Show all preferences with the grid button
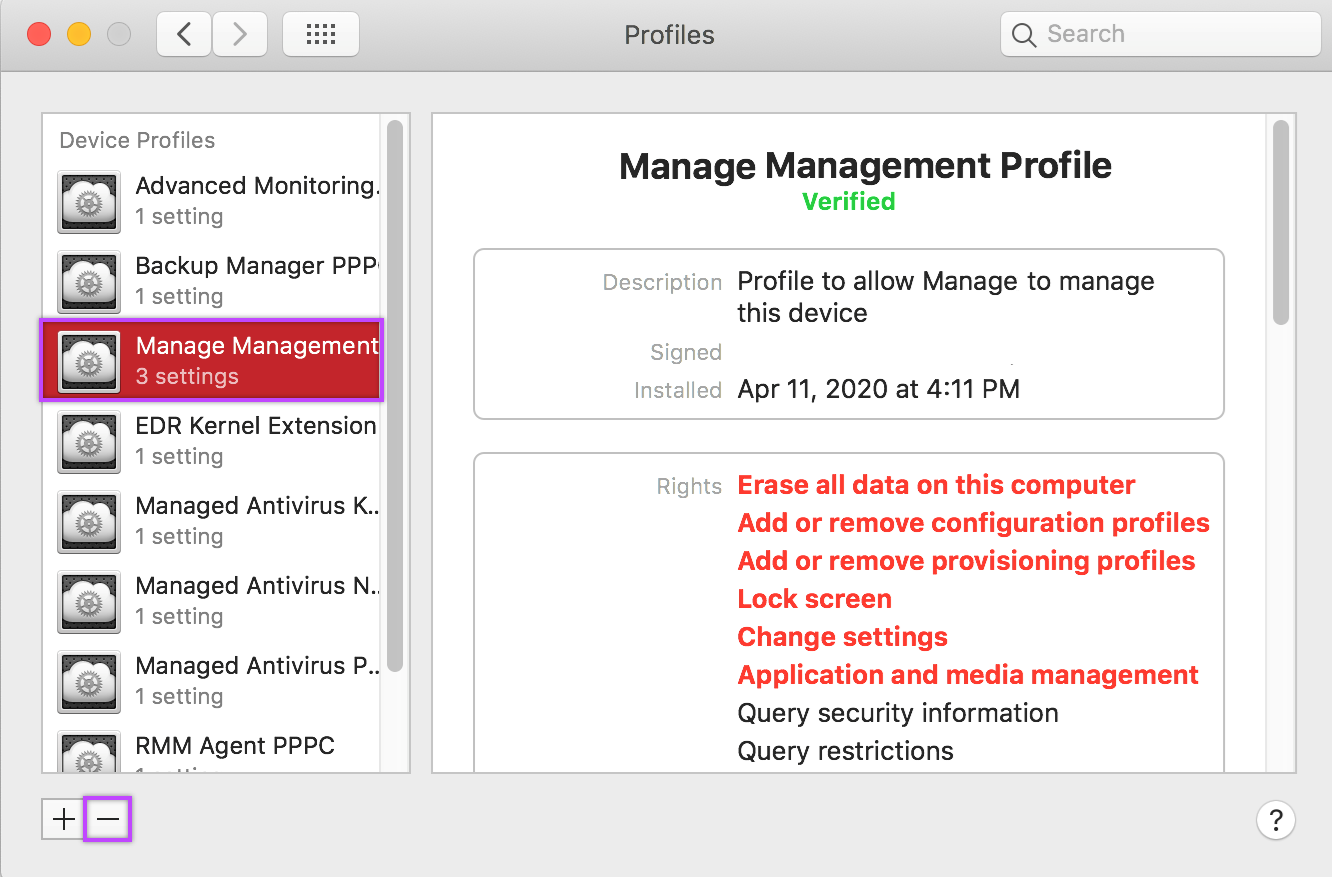 [x=321, y=35]
